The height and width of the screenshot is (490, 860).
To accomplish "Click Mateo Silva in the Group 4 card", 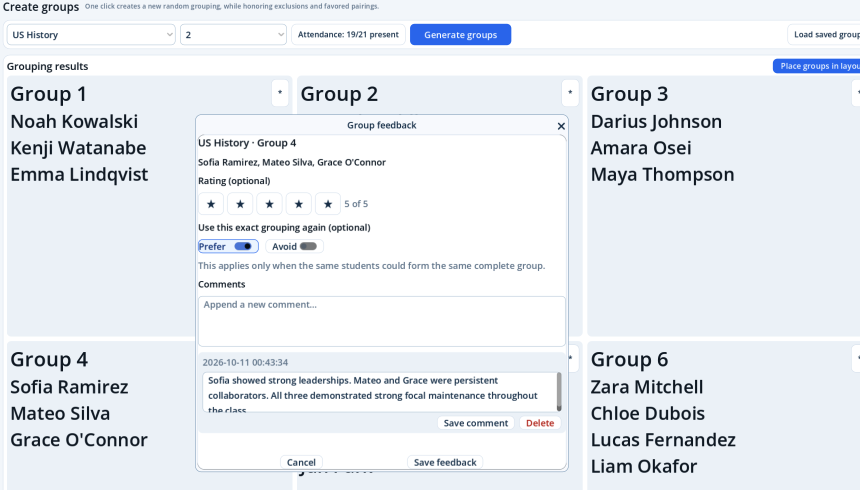I will (60, 413).
